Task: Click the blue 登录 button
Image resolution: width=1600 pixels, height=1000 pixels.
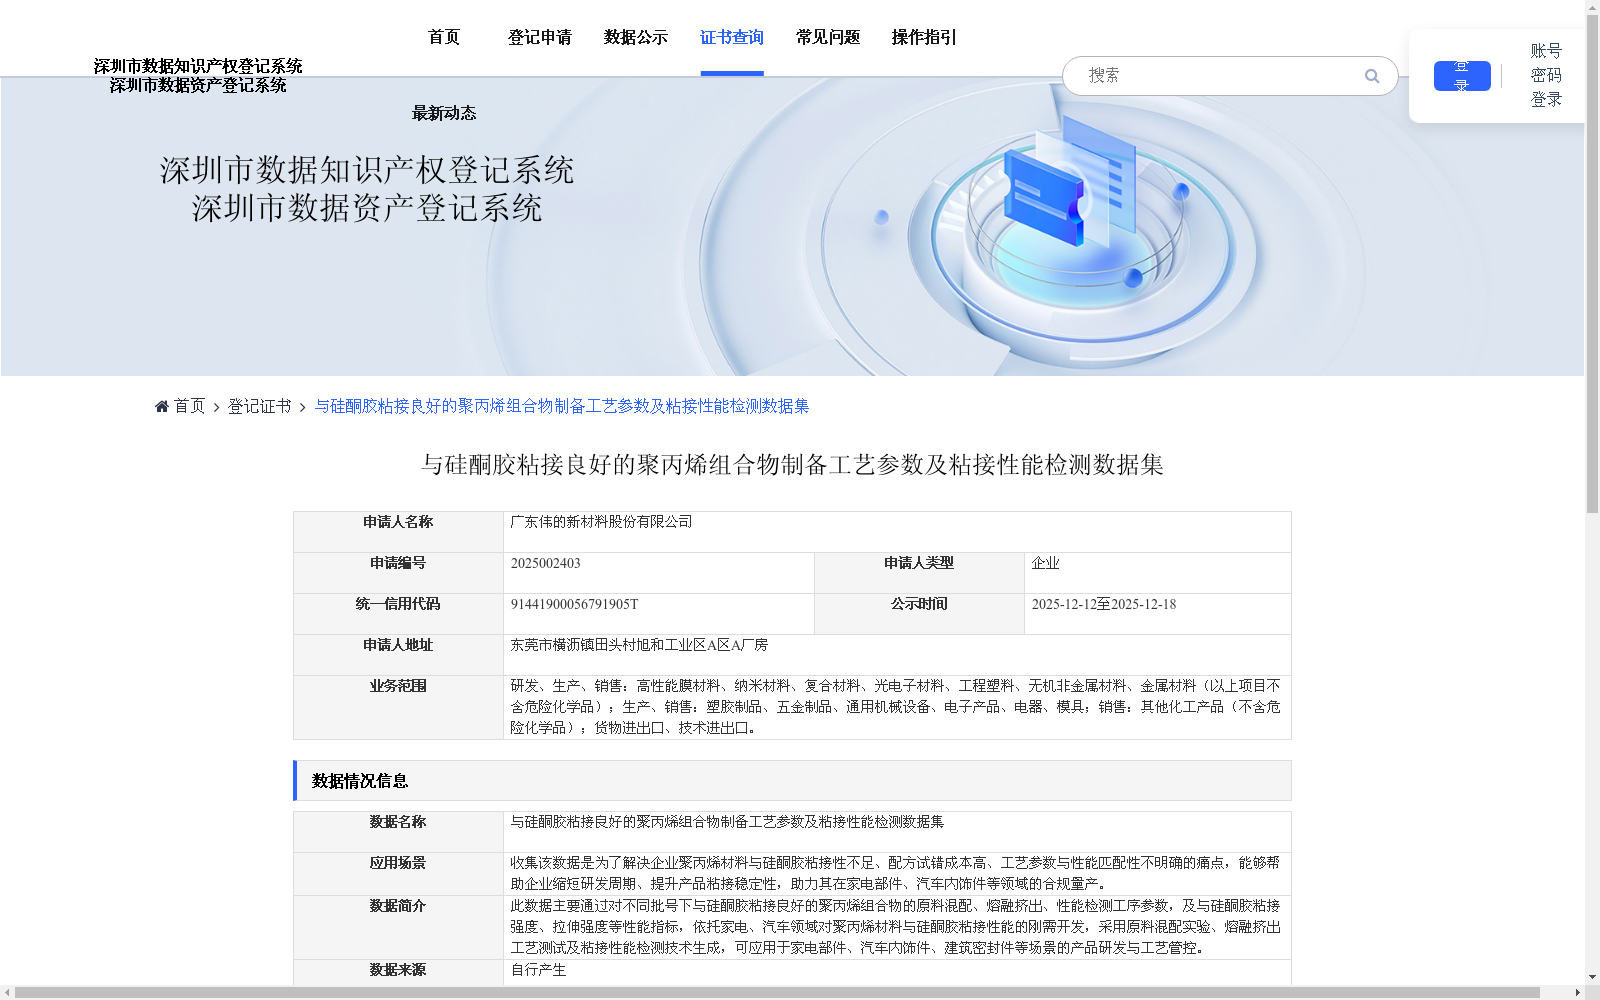Action: [x=1462, y=76]
